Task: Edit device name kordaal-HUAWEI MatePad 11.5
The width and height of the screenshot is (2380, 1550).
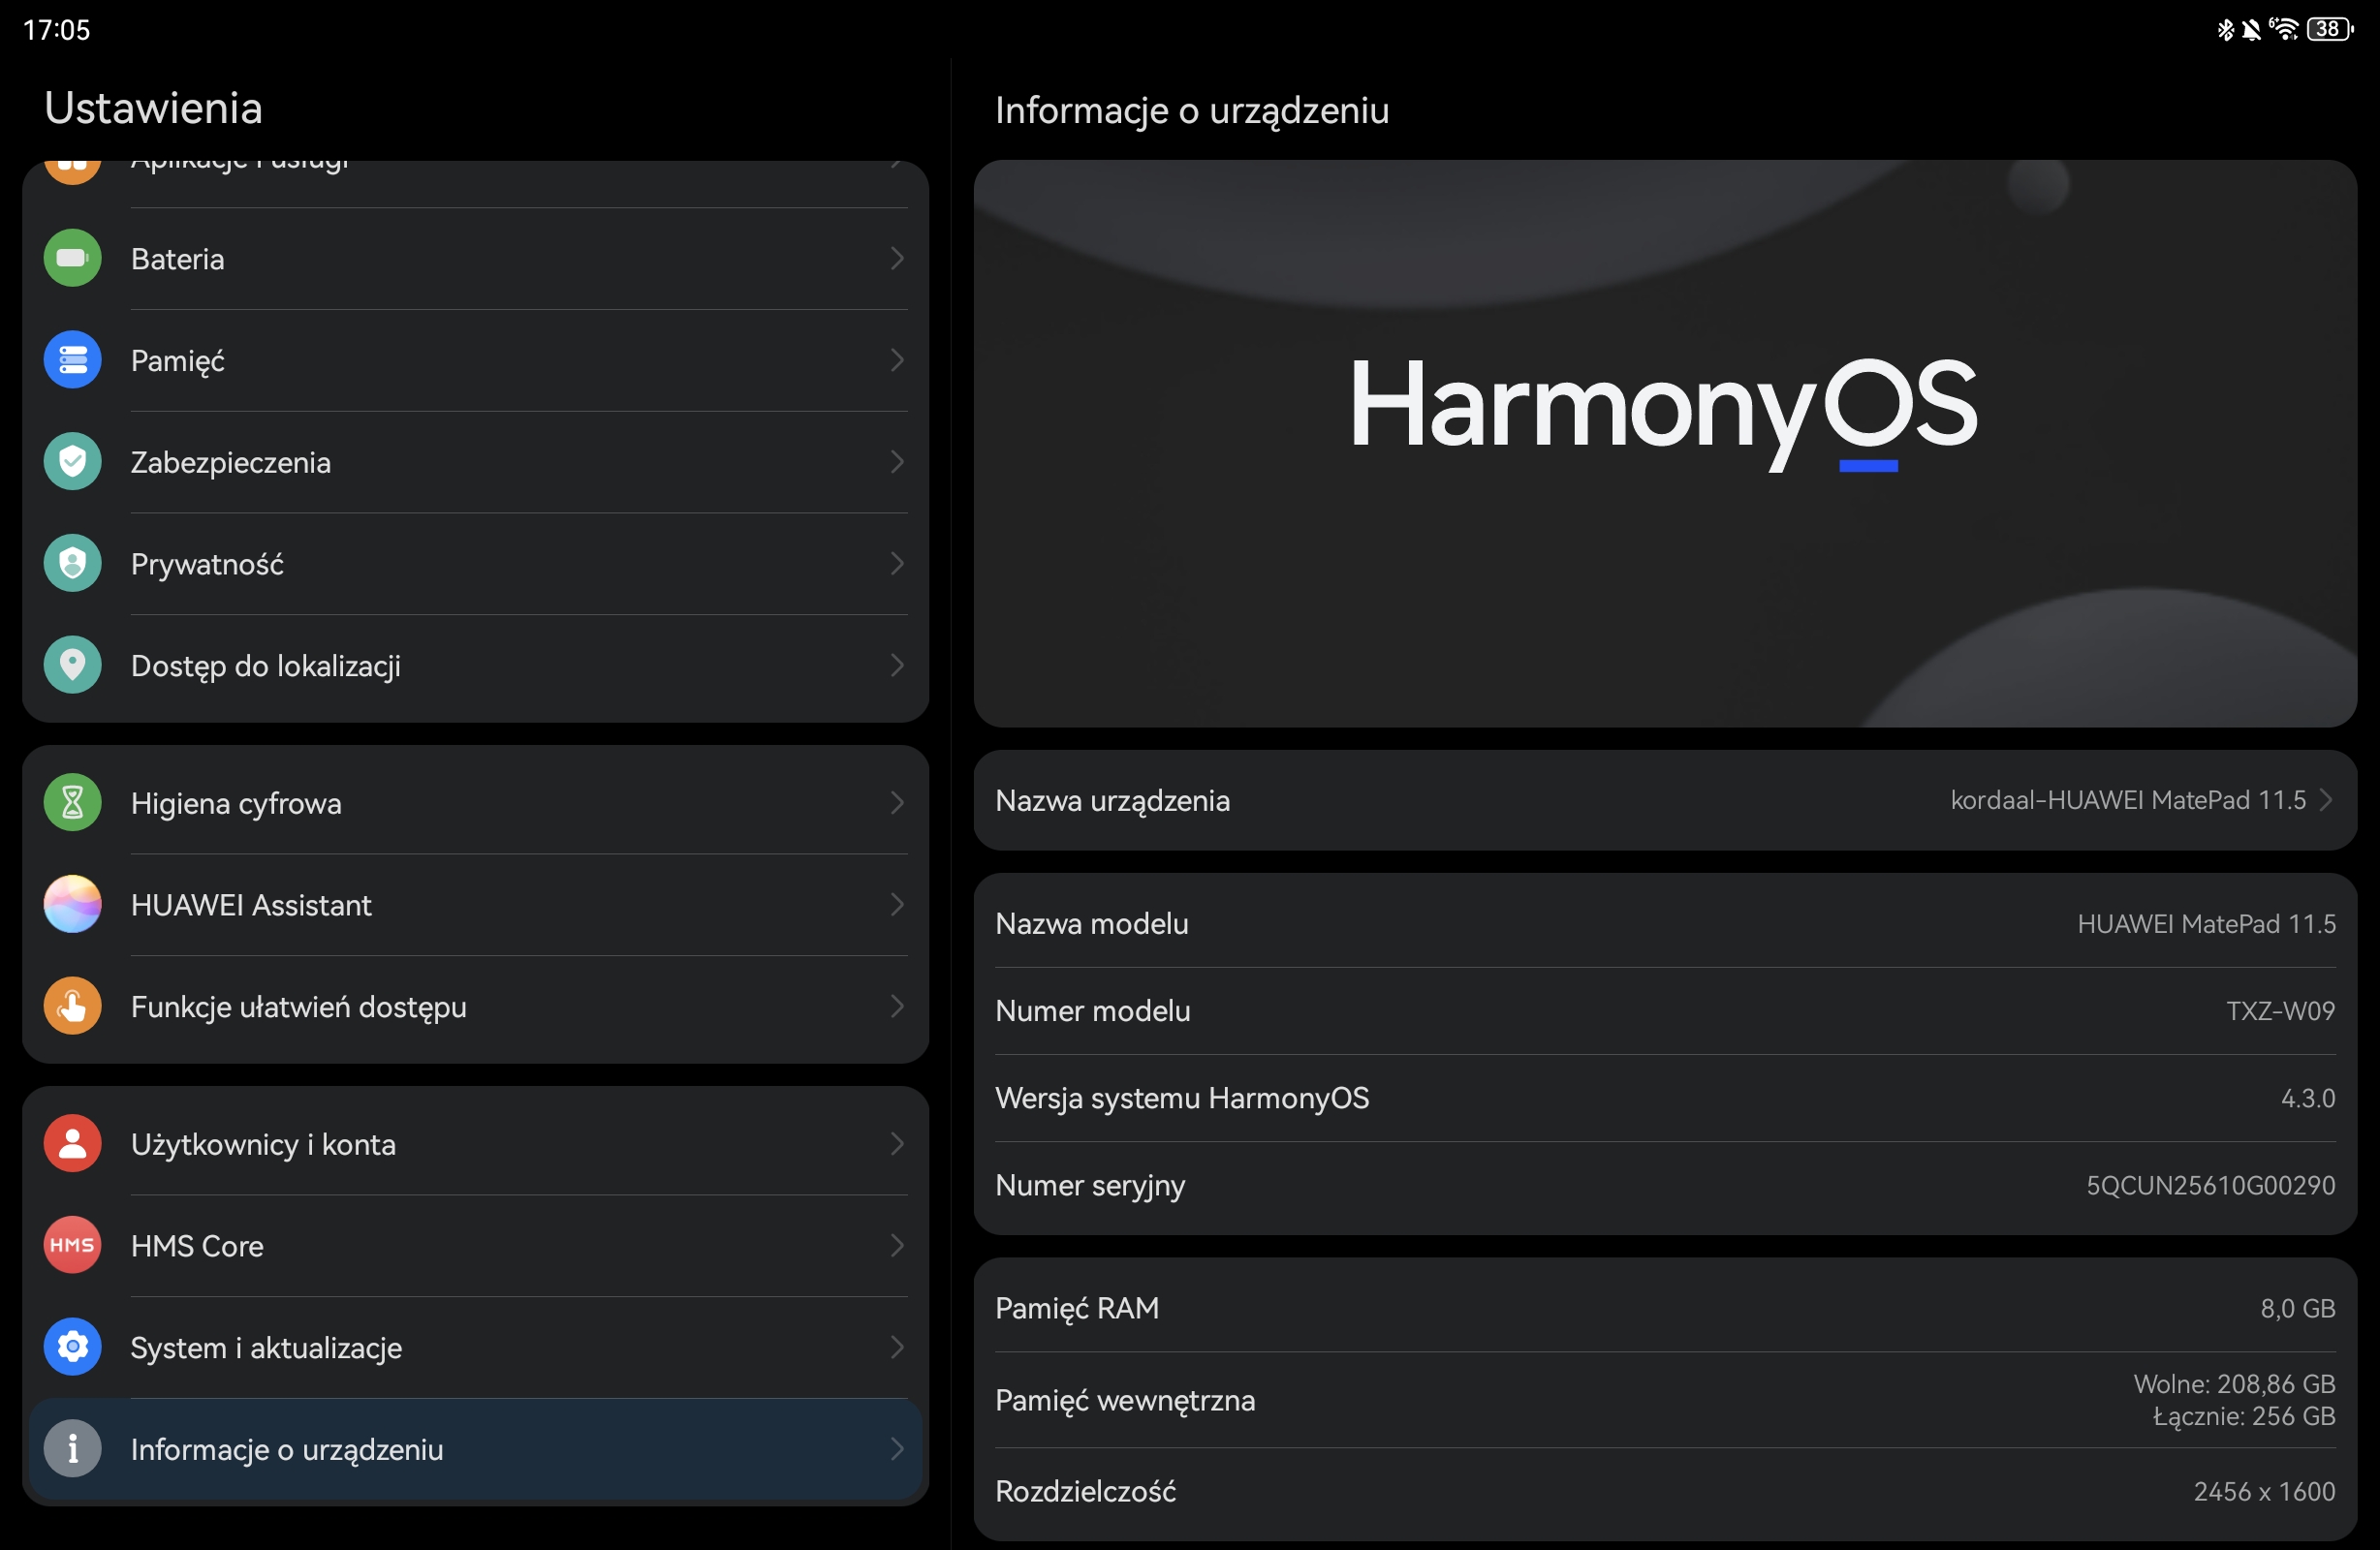Action: [1665, 801]
